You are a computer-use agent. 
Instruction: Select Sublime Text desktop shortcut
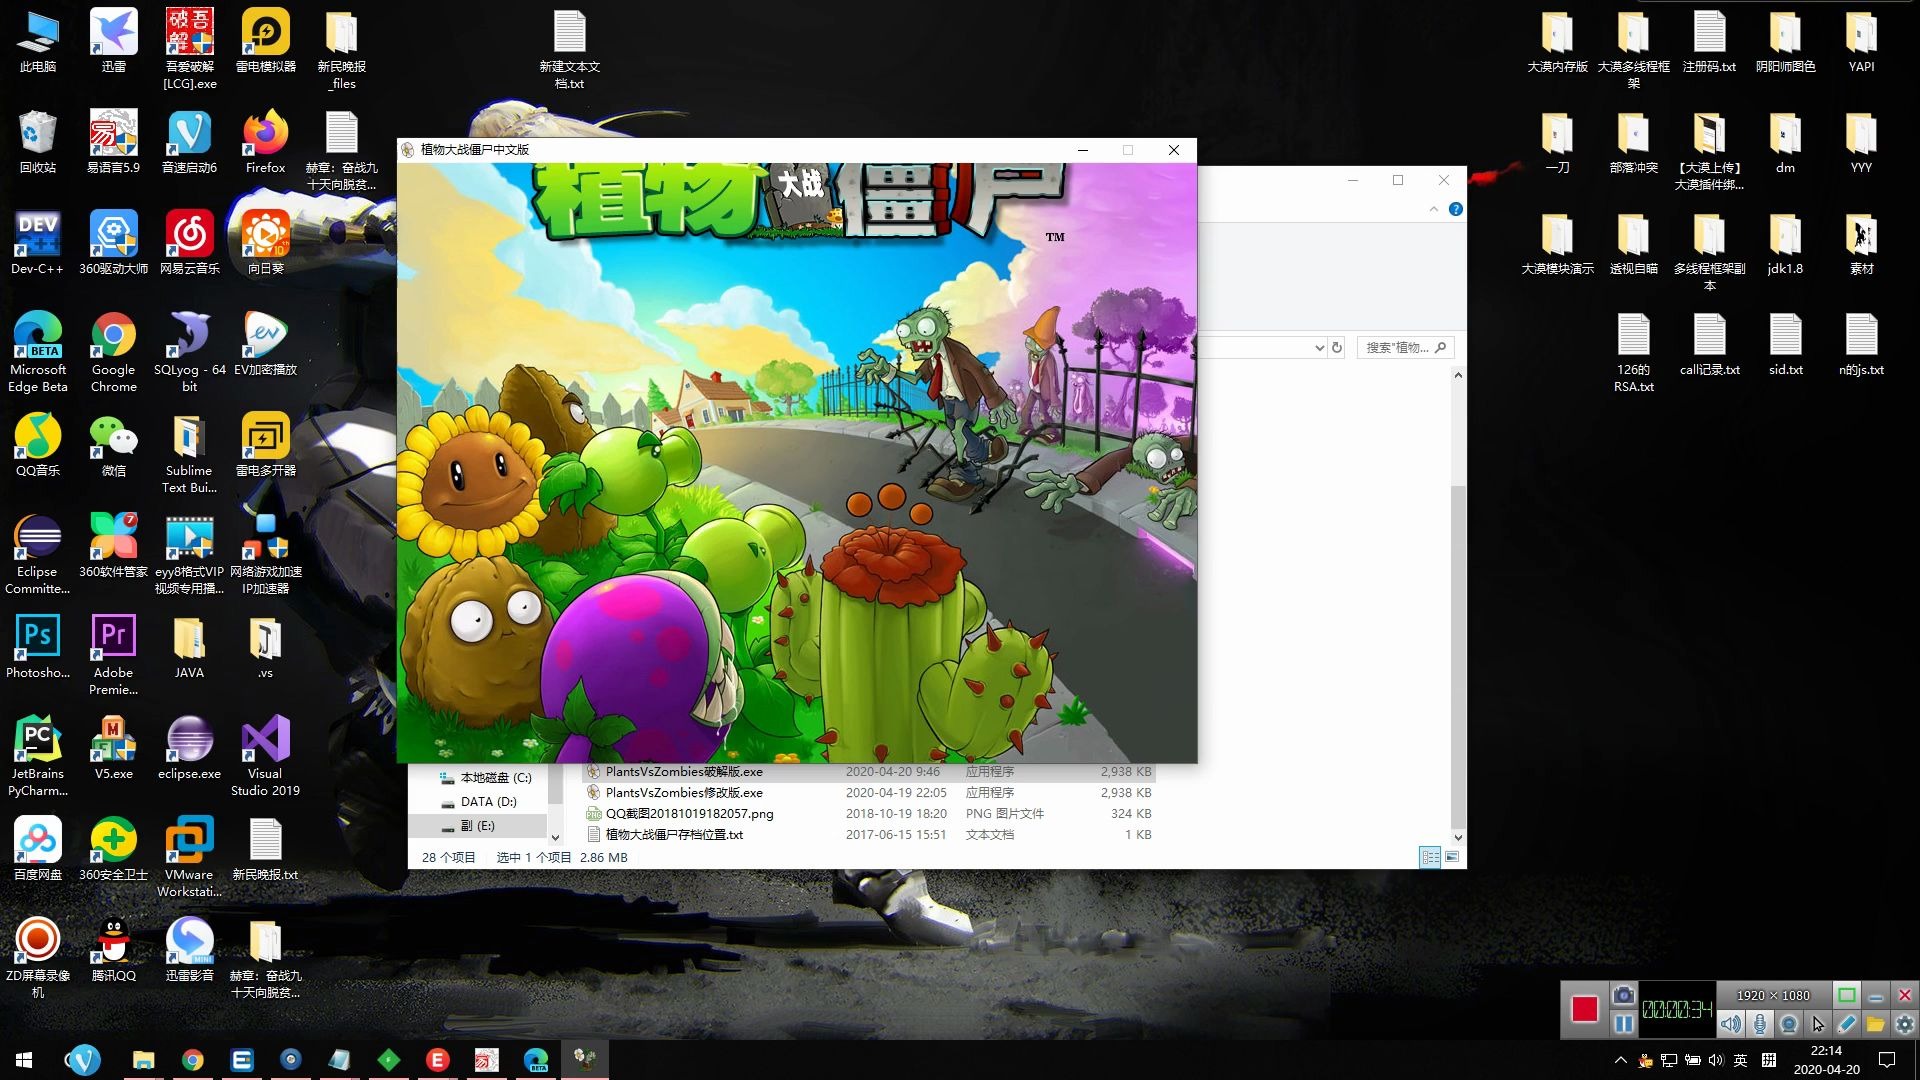click(x=190, y=453)
